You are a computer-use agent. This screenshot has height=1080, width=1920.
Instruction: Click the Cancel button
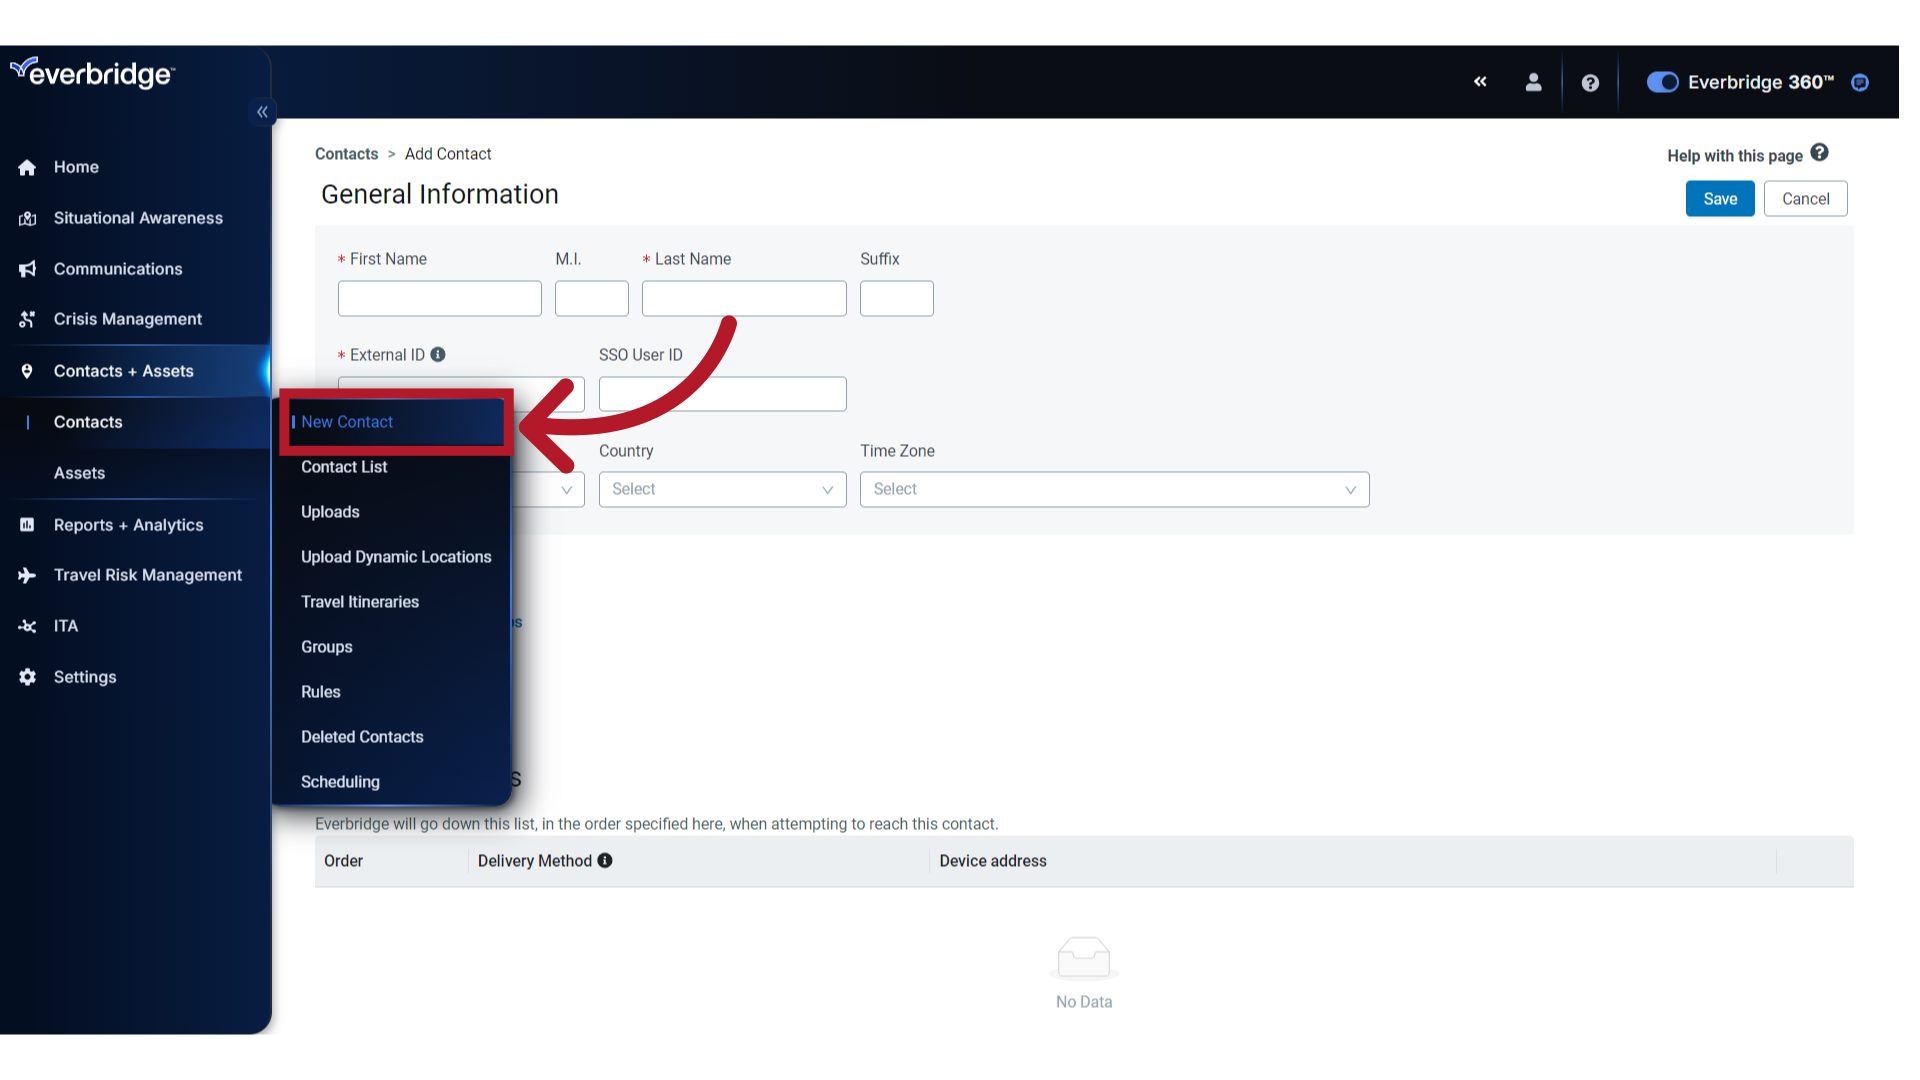coord(1805,198)
